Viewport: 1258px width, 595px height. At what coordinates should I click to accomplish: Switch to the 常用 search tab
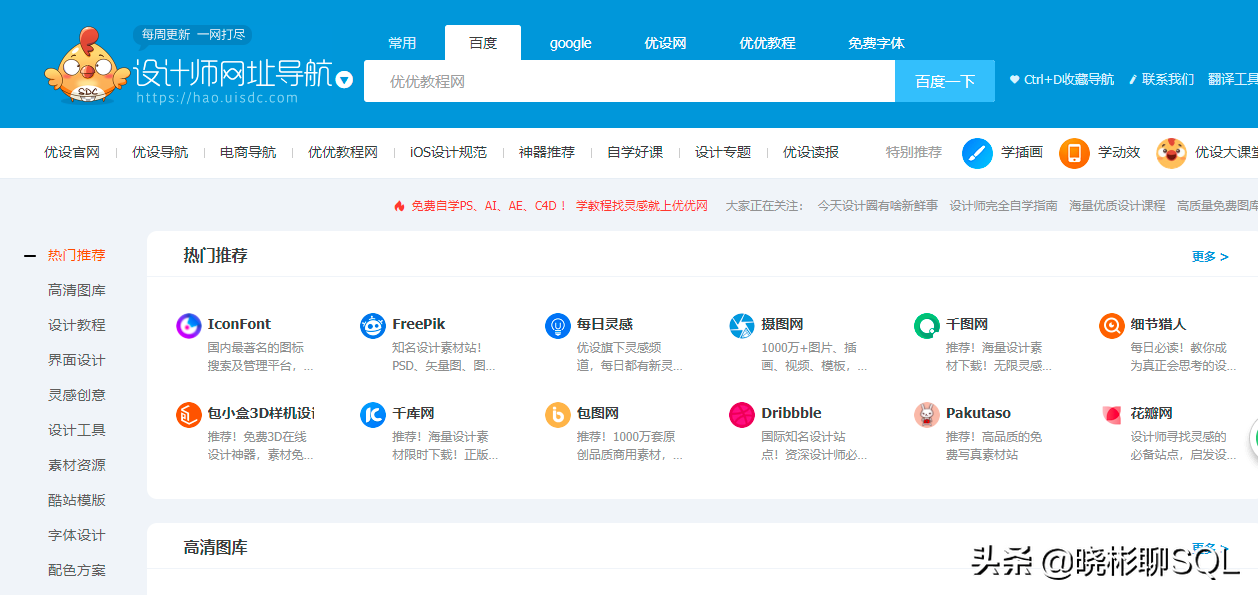point(402,43)
